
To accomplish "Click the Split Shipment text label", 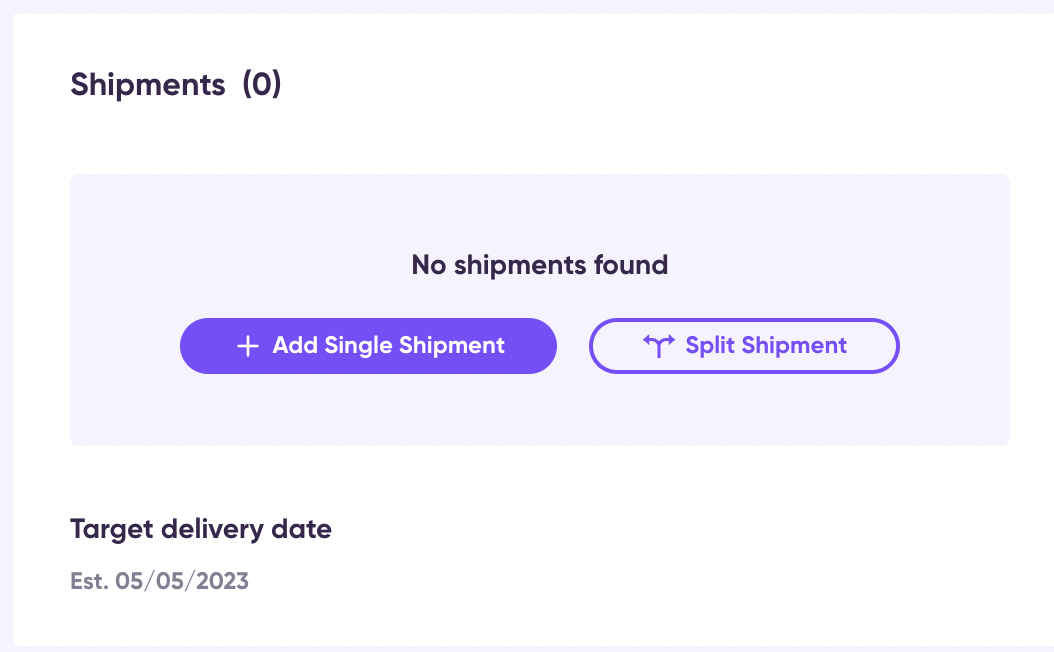I will 766,345.
